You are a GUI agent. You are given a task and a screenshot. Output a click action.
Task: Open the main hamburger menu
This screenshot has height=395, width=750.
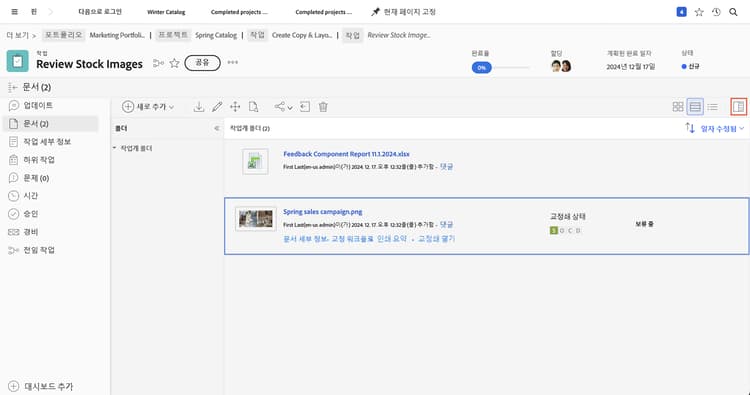(x=15, y=12)
